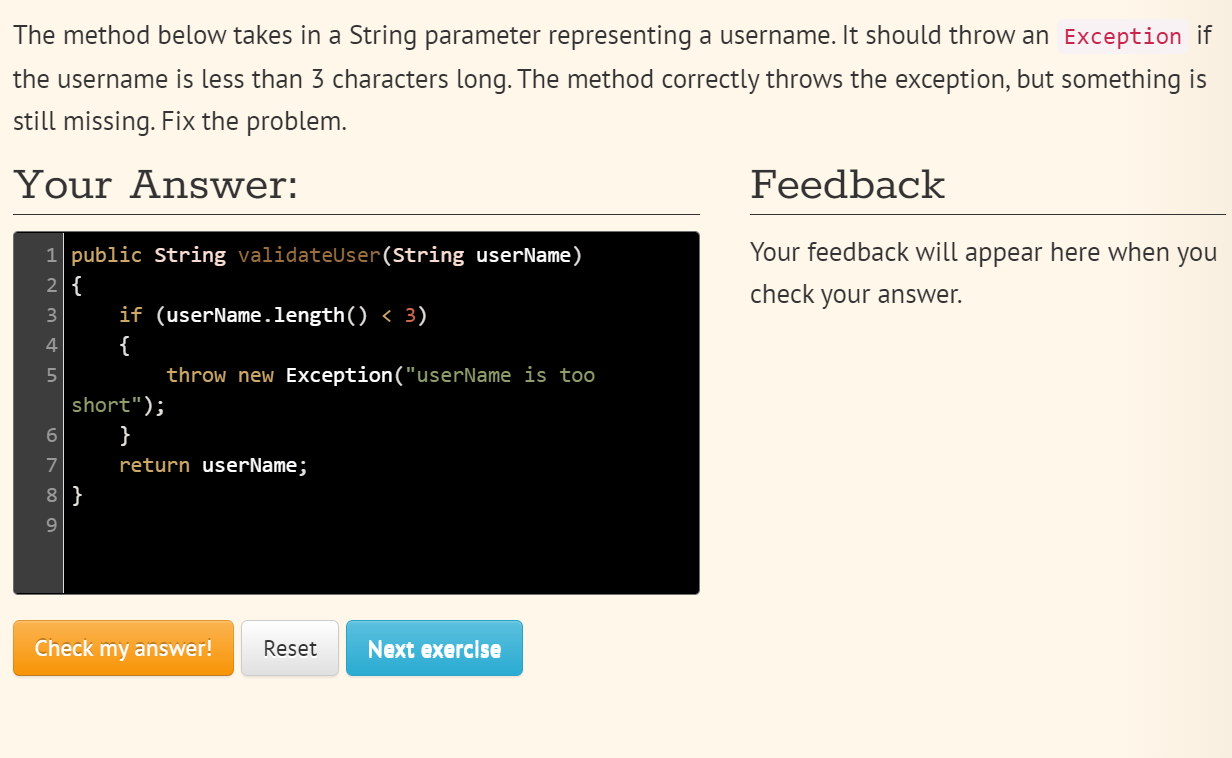Click the public keyword on line 1
The height and width of the screenshot is (758, 1232).
pyautogui.click(x=107, y=255)
